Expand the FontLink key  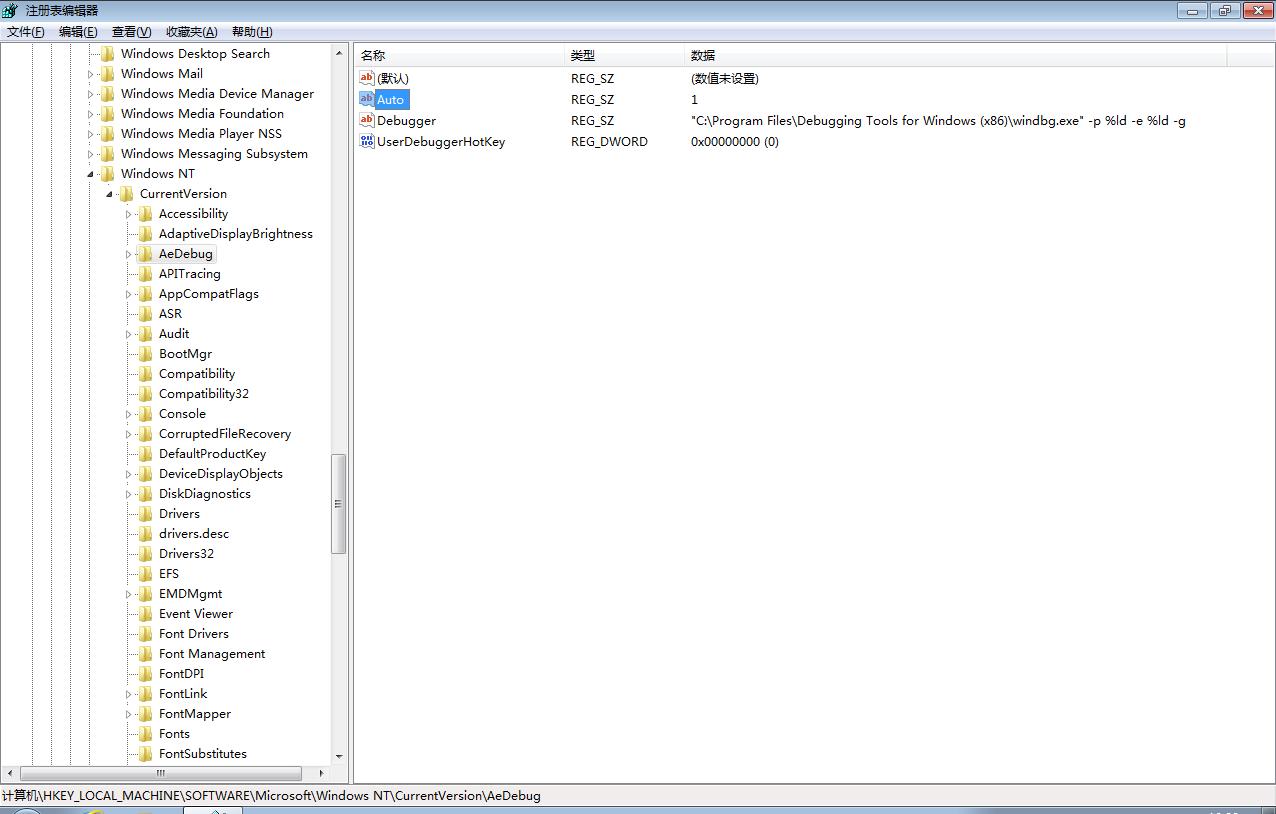coord(129,694)
